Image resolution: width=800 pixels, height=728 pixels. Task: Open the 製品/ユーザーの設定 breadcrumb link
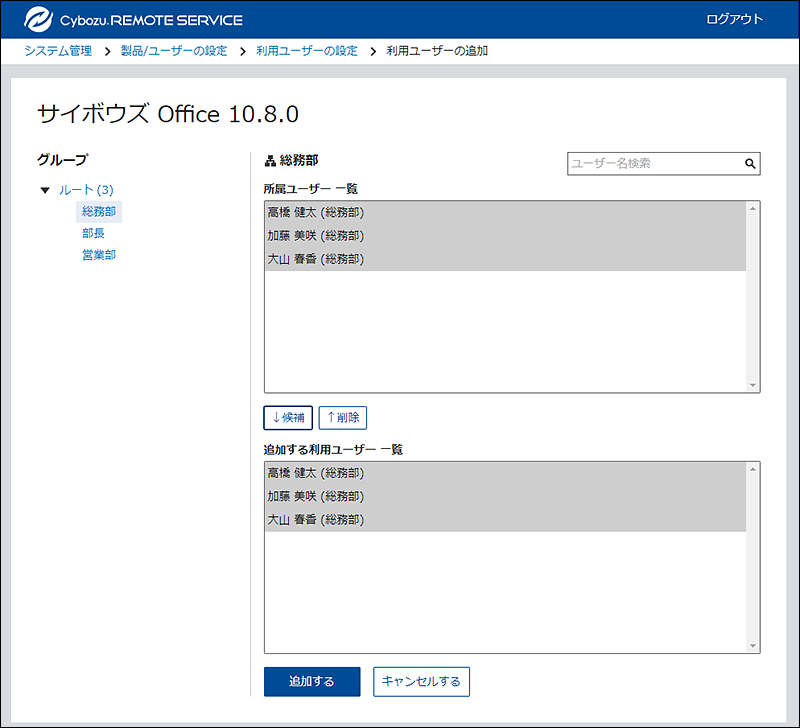(x=174, y=51)
